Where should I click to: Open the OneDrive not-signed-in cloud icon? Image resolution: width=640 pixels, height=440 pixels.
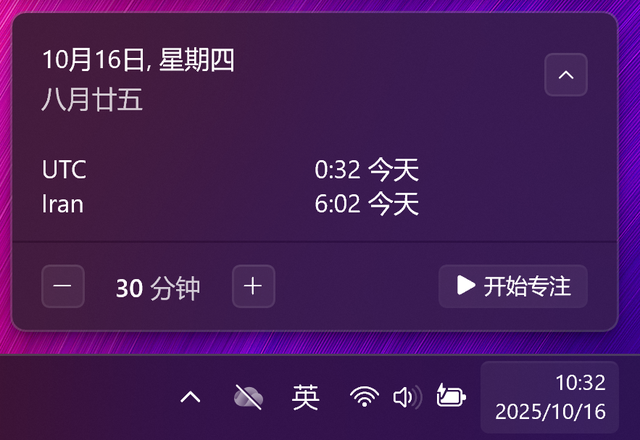pyautogui.click(x=248, y=397)
